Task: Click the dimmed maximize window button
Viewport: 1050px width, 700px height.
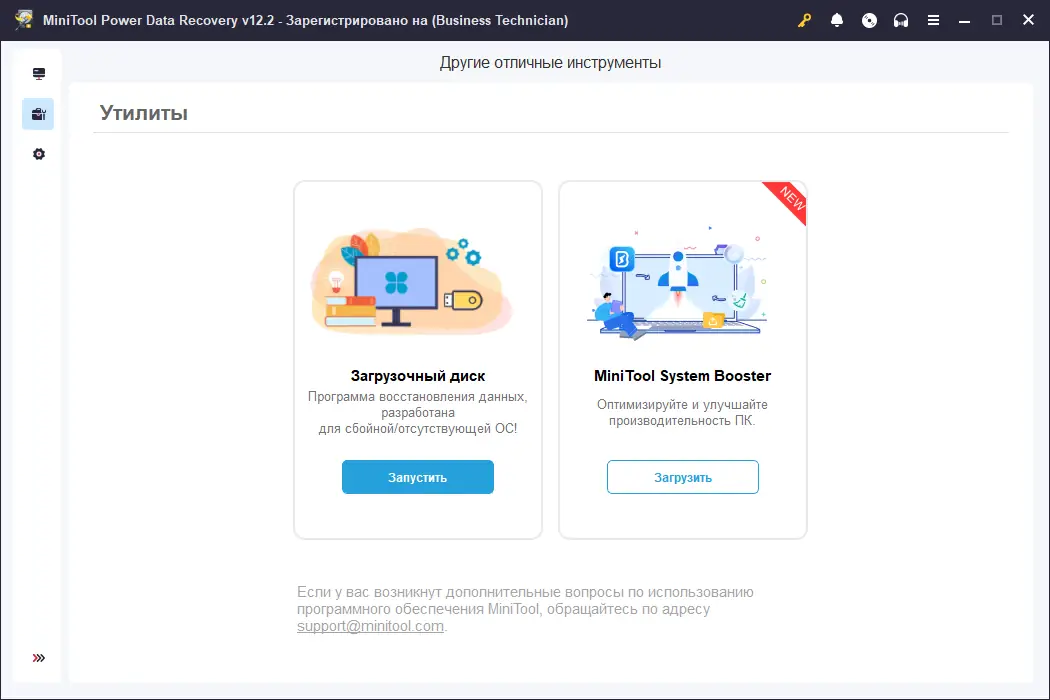Action: click(996, 20)
